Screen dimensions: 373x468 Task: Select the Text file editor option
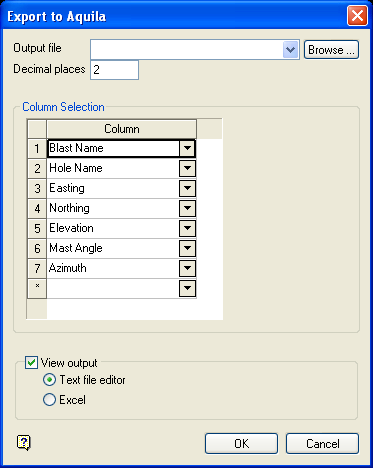click(49, 380)
